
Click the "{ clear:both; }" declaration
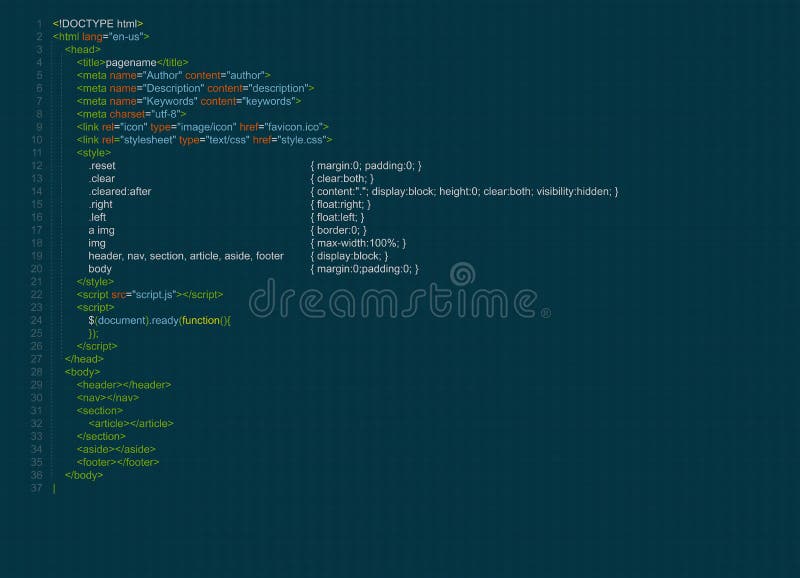(x=342, y=179)
